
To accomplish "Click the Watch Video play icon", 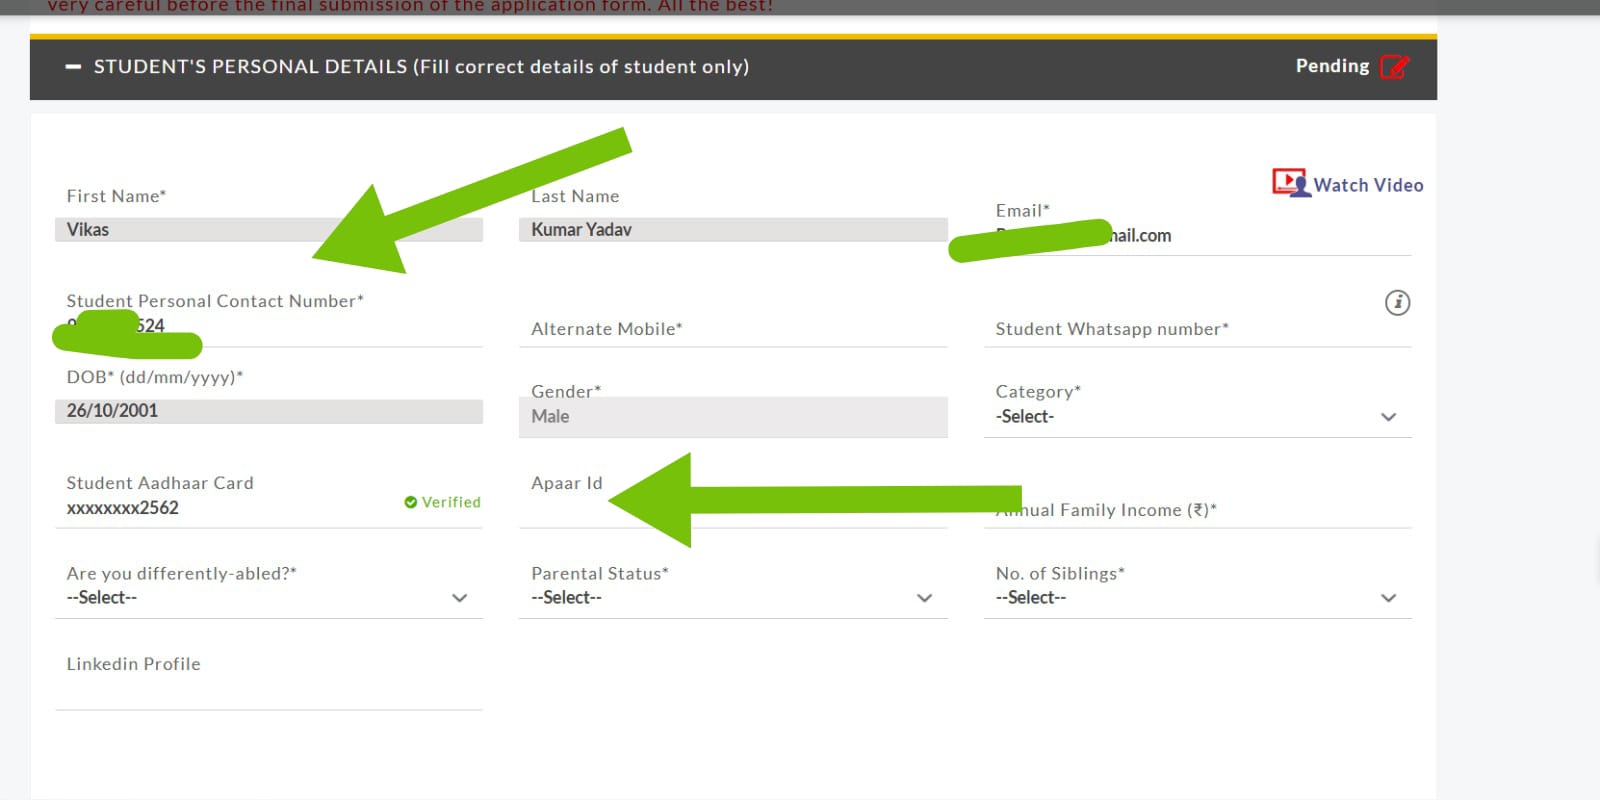I will tap(1290, 183).
